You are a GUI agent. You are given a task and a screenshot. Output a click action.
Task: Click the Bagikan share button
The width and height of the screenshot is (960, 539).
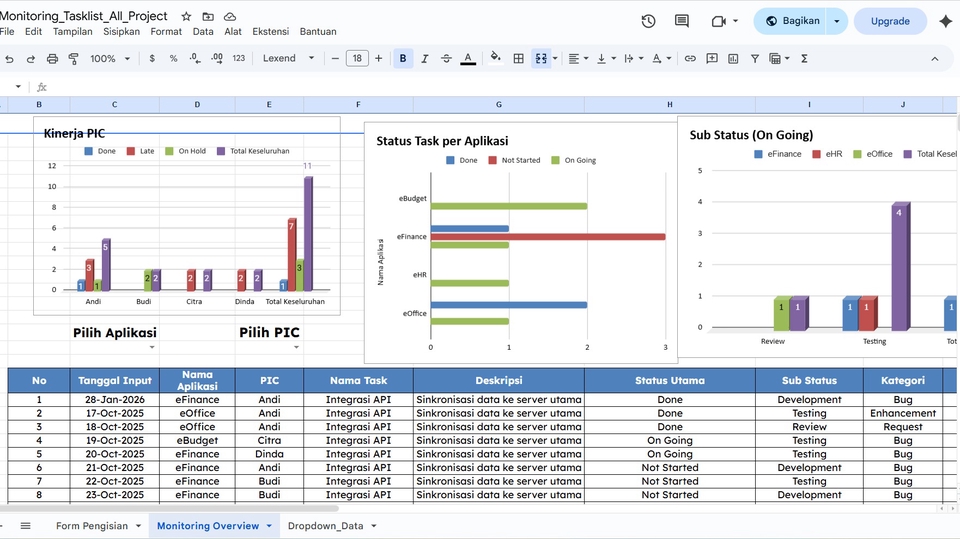[792, 21]
